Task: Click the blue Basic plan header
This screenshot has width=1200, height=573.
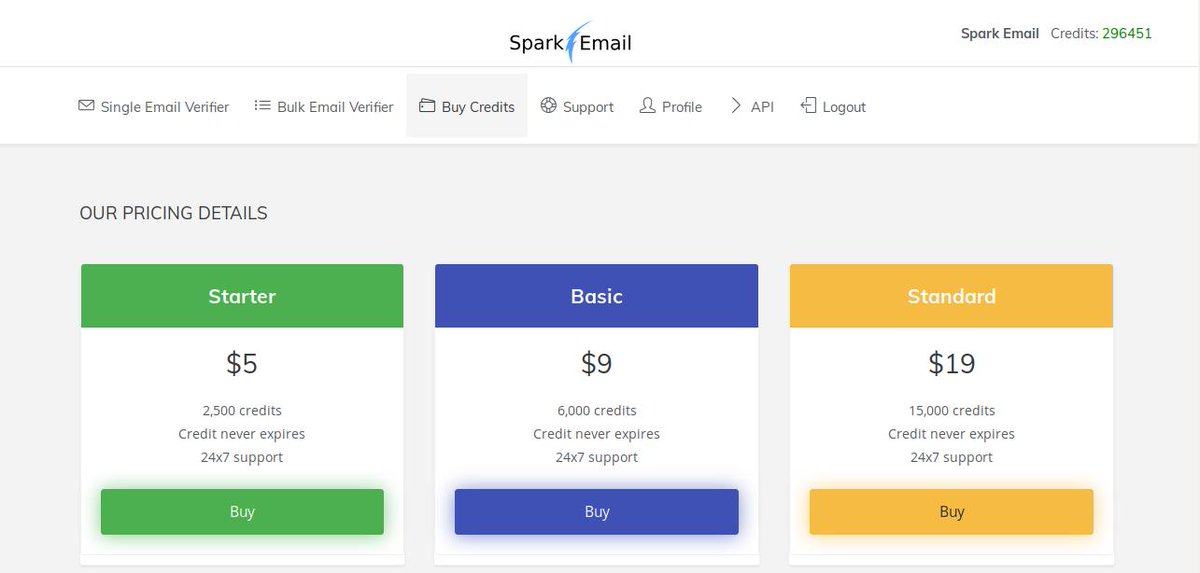Action: [x=597, y=296]
